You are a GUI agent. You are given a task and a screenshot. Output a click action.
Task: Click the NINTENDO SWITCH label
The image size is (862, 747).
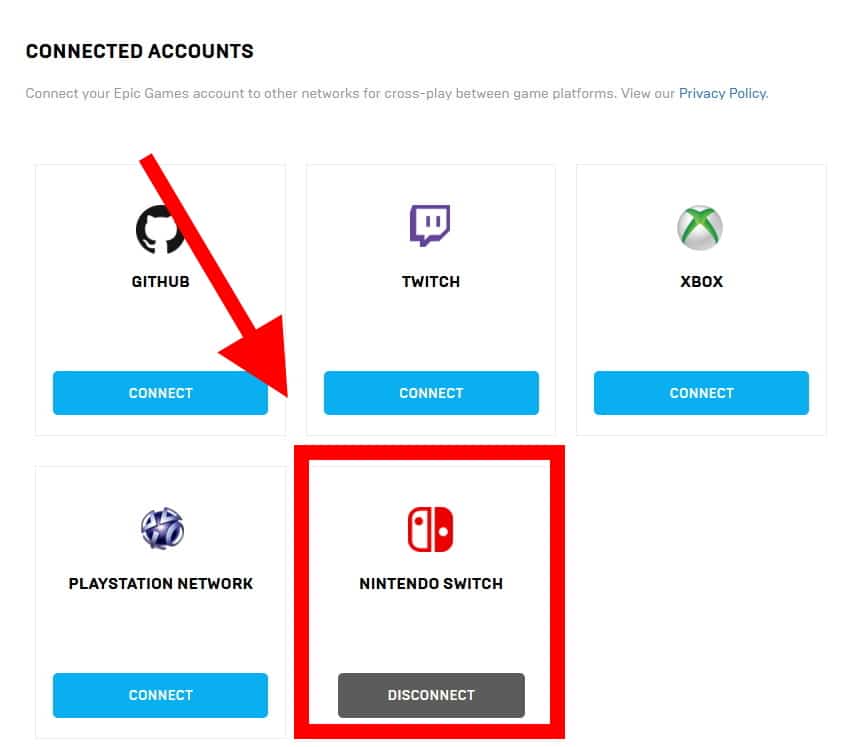coord(431,584)
